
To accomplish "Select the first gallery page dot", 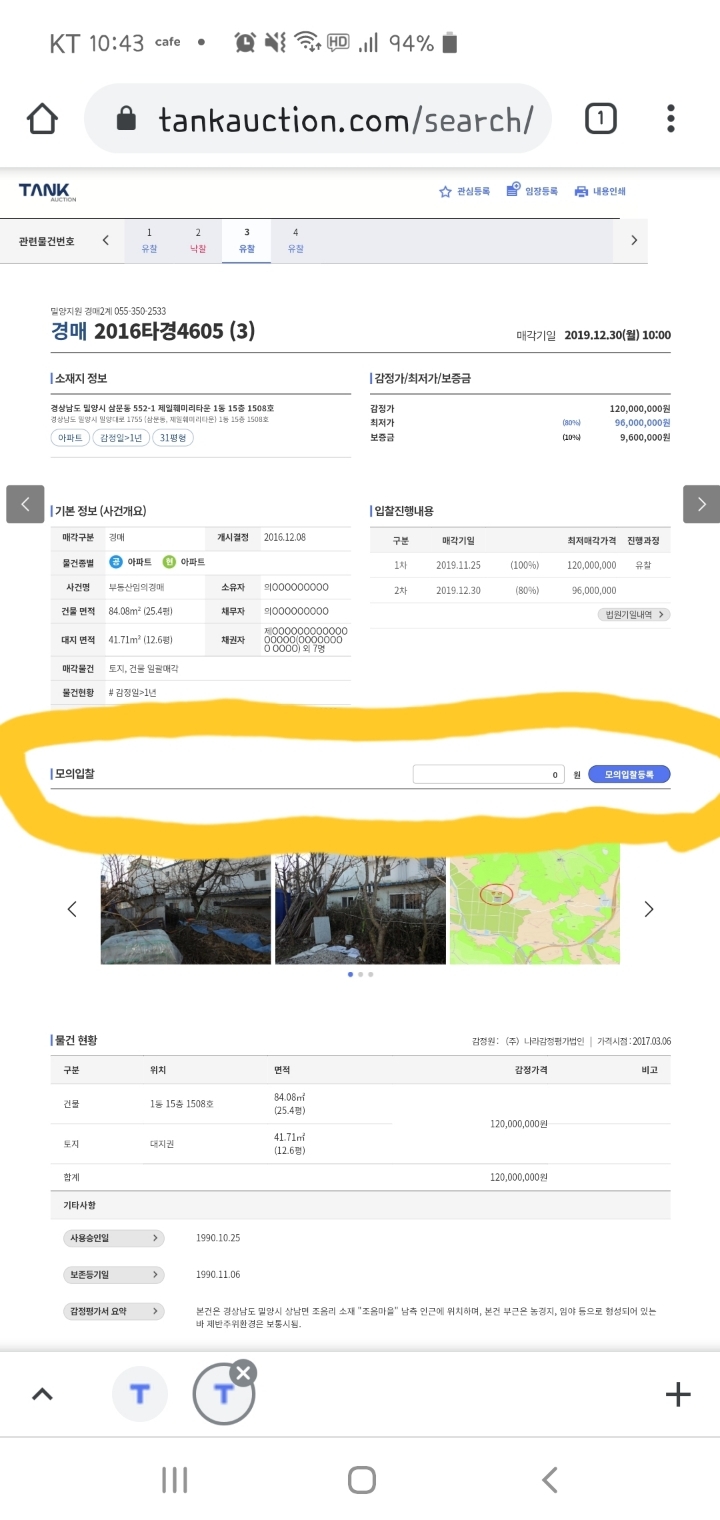I will click(x=349, y=974).
